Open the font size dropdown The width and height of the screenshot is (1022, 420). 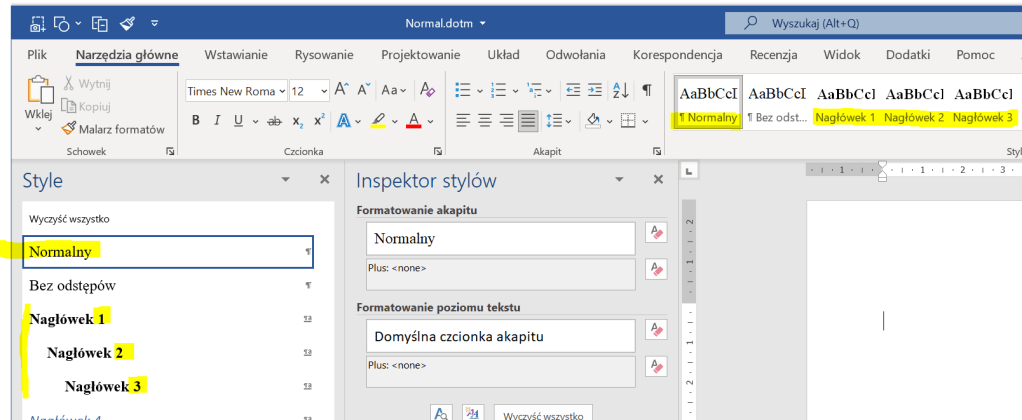coord(323,92)
